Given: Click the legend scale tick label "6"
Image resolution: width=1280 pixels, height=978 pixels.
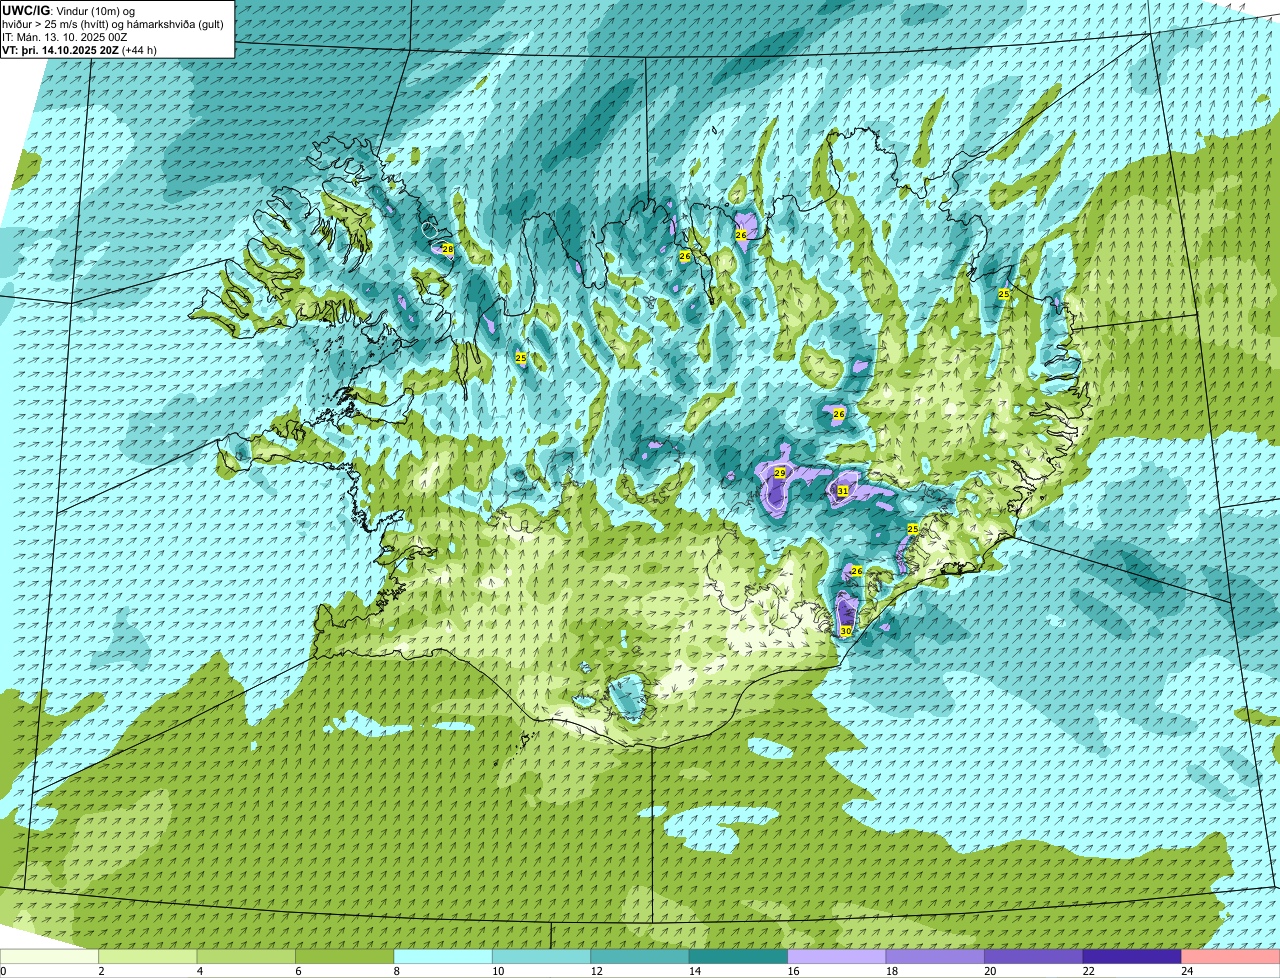Looking at the screenshot, I should [297, 970].
